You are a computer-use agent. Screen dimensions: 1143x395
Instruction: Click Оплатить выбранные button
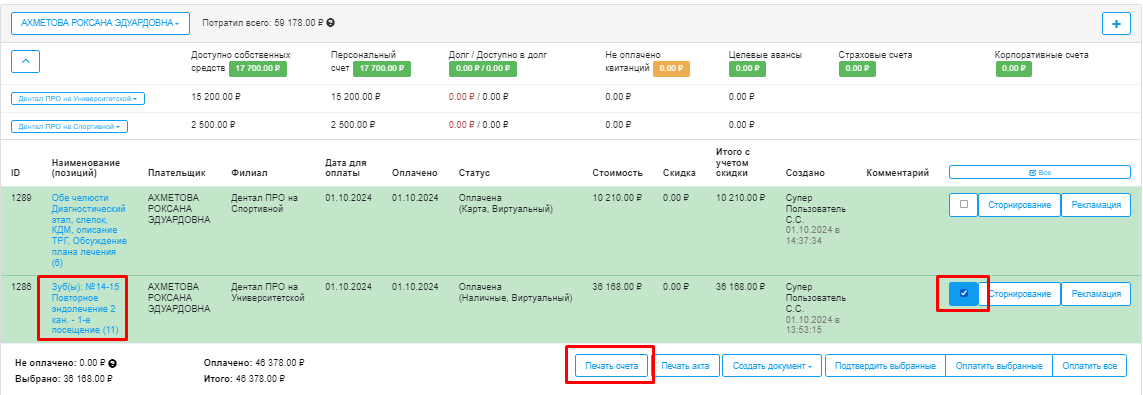click(x=999, y=366)
